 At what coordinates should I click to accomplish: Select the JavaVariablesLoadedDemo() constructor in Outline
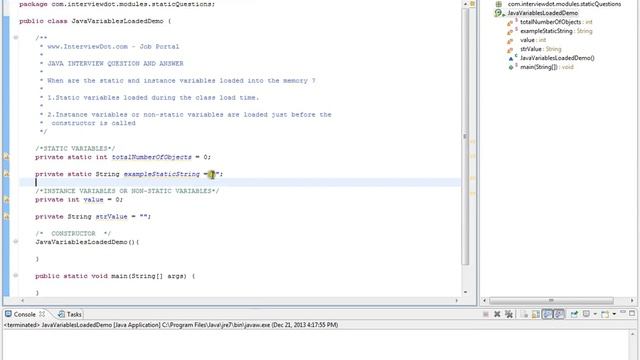(x=557, y=58)
